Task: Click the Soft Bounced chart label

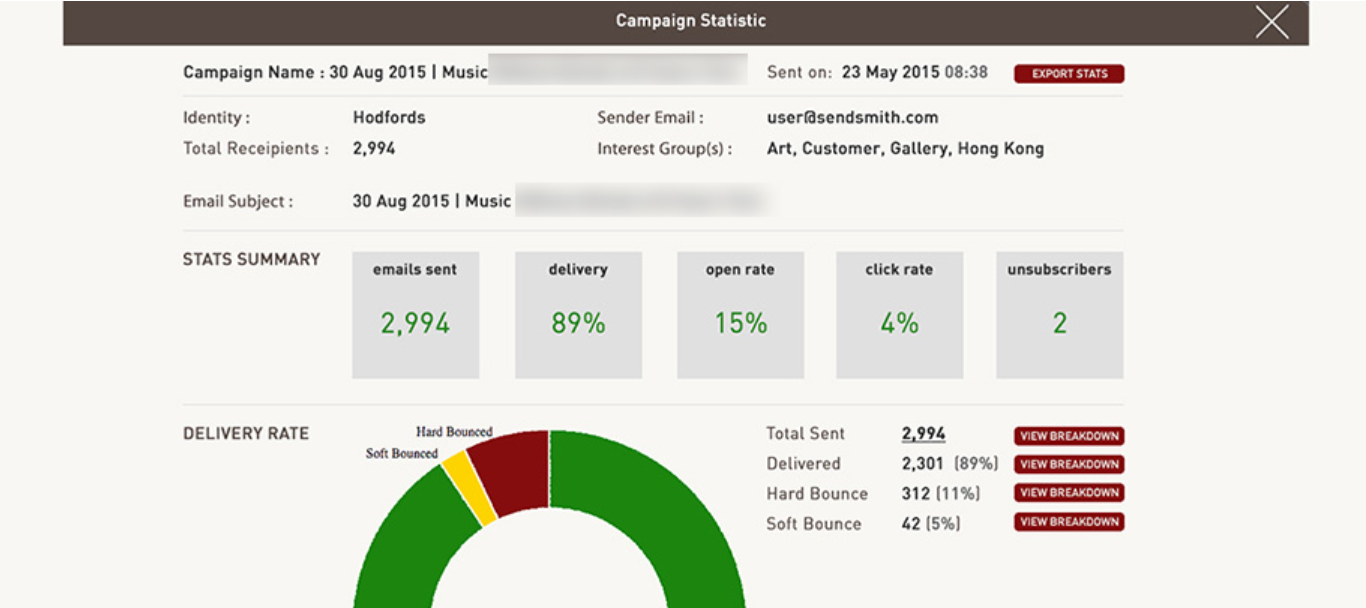Action: (x=400, y=452)
